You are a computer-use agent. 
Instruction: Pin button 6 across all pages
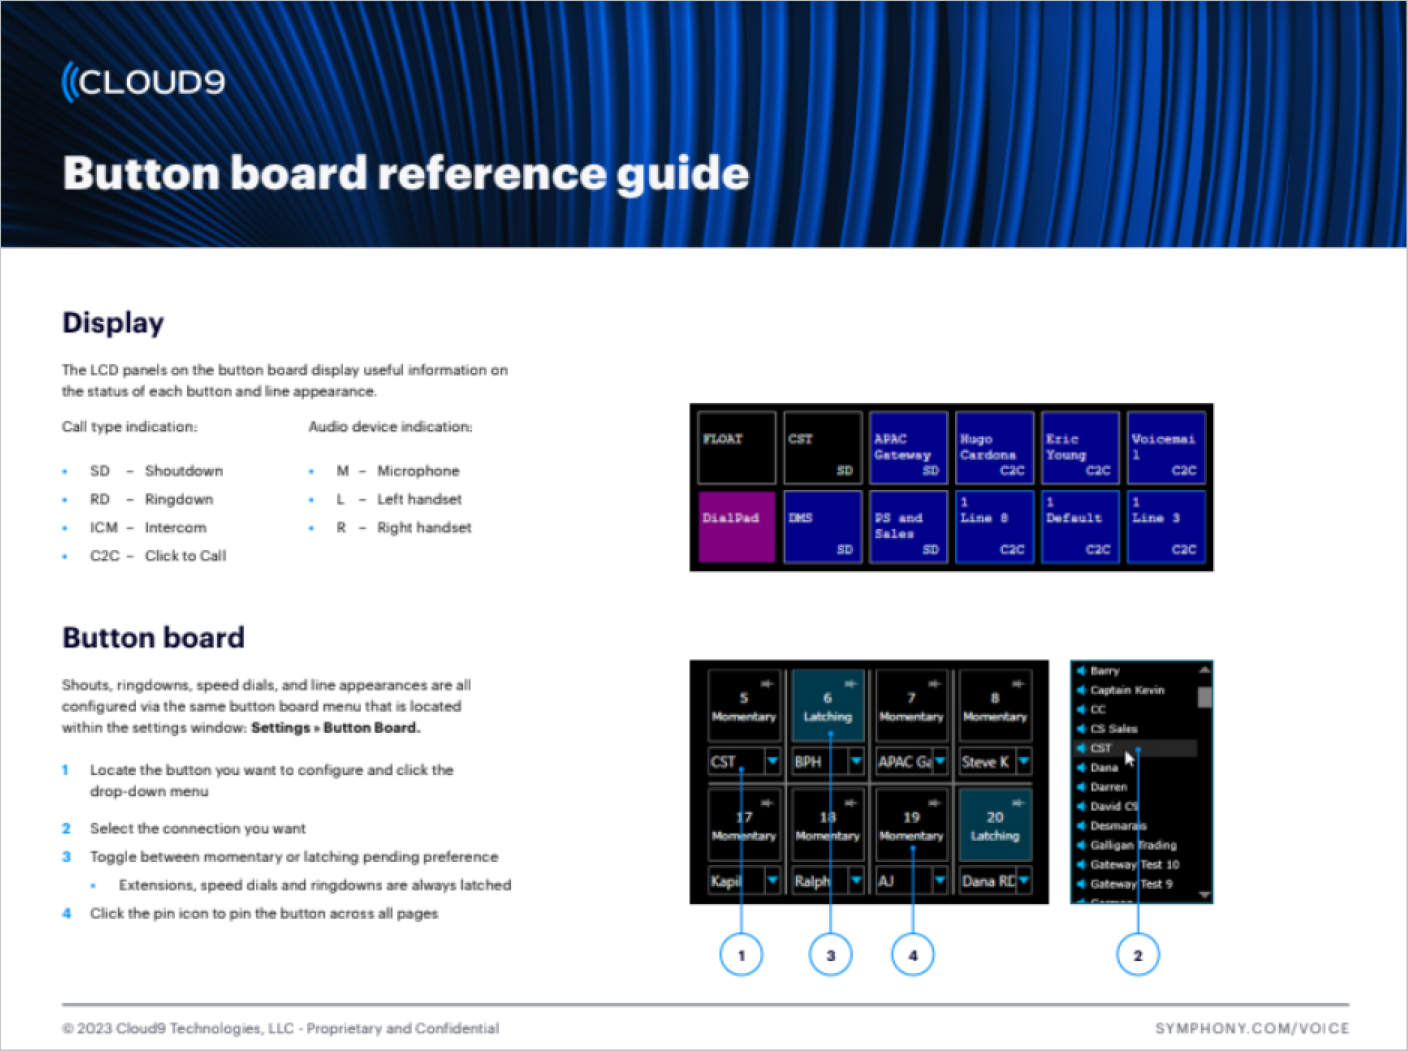click(x=850, y=683)
